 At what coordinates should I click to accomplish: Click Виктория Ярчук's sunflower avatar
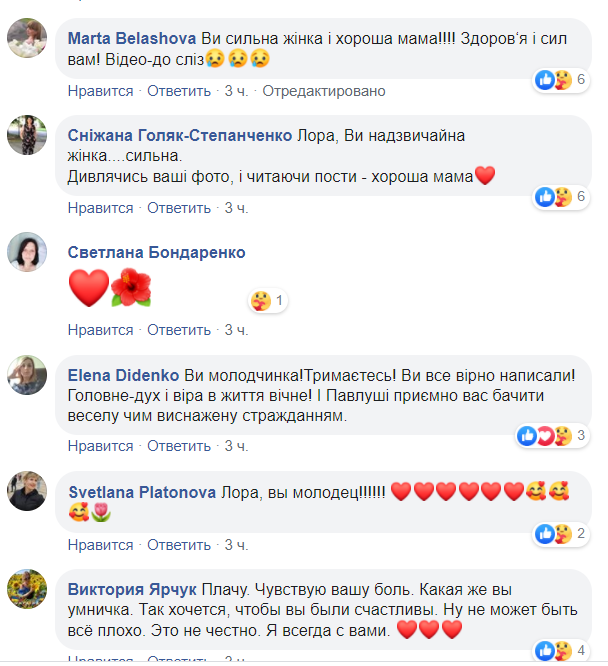pyautogui.click(x=27, y=589)
